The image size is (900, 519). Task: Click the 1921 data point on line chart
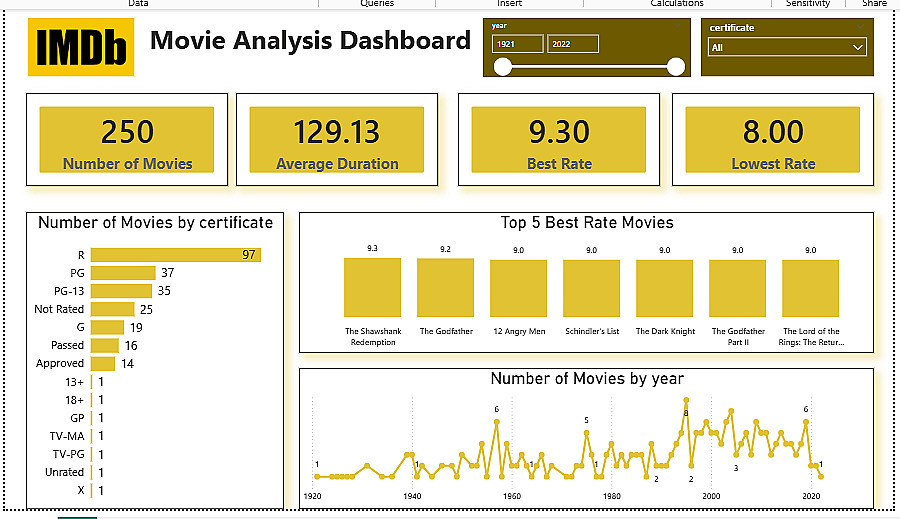tap(317, 477)
